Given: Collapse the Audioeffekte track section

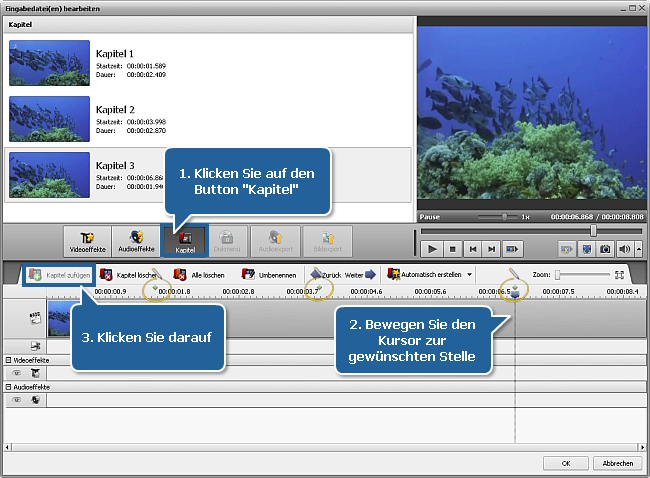Looking at the screenshot, I should 9,386.
